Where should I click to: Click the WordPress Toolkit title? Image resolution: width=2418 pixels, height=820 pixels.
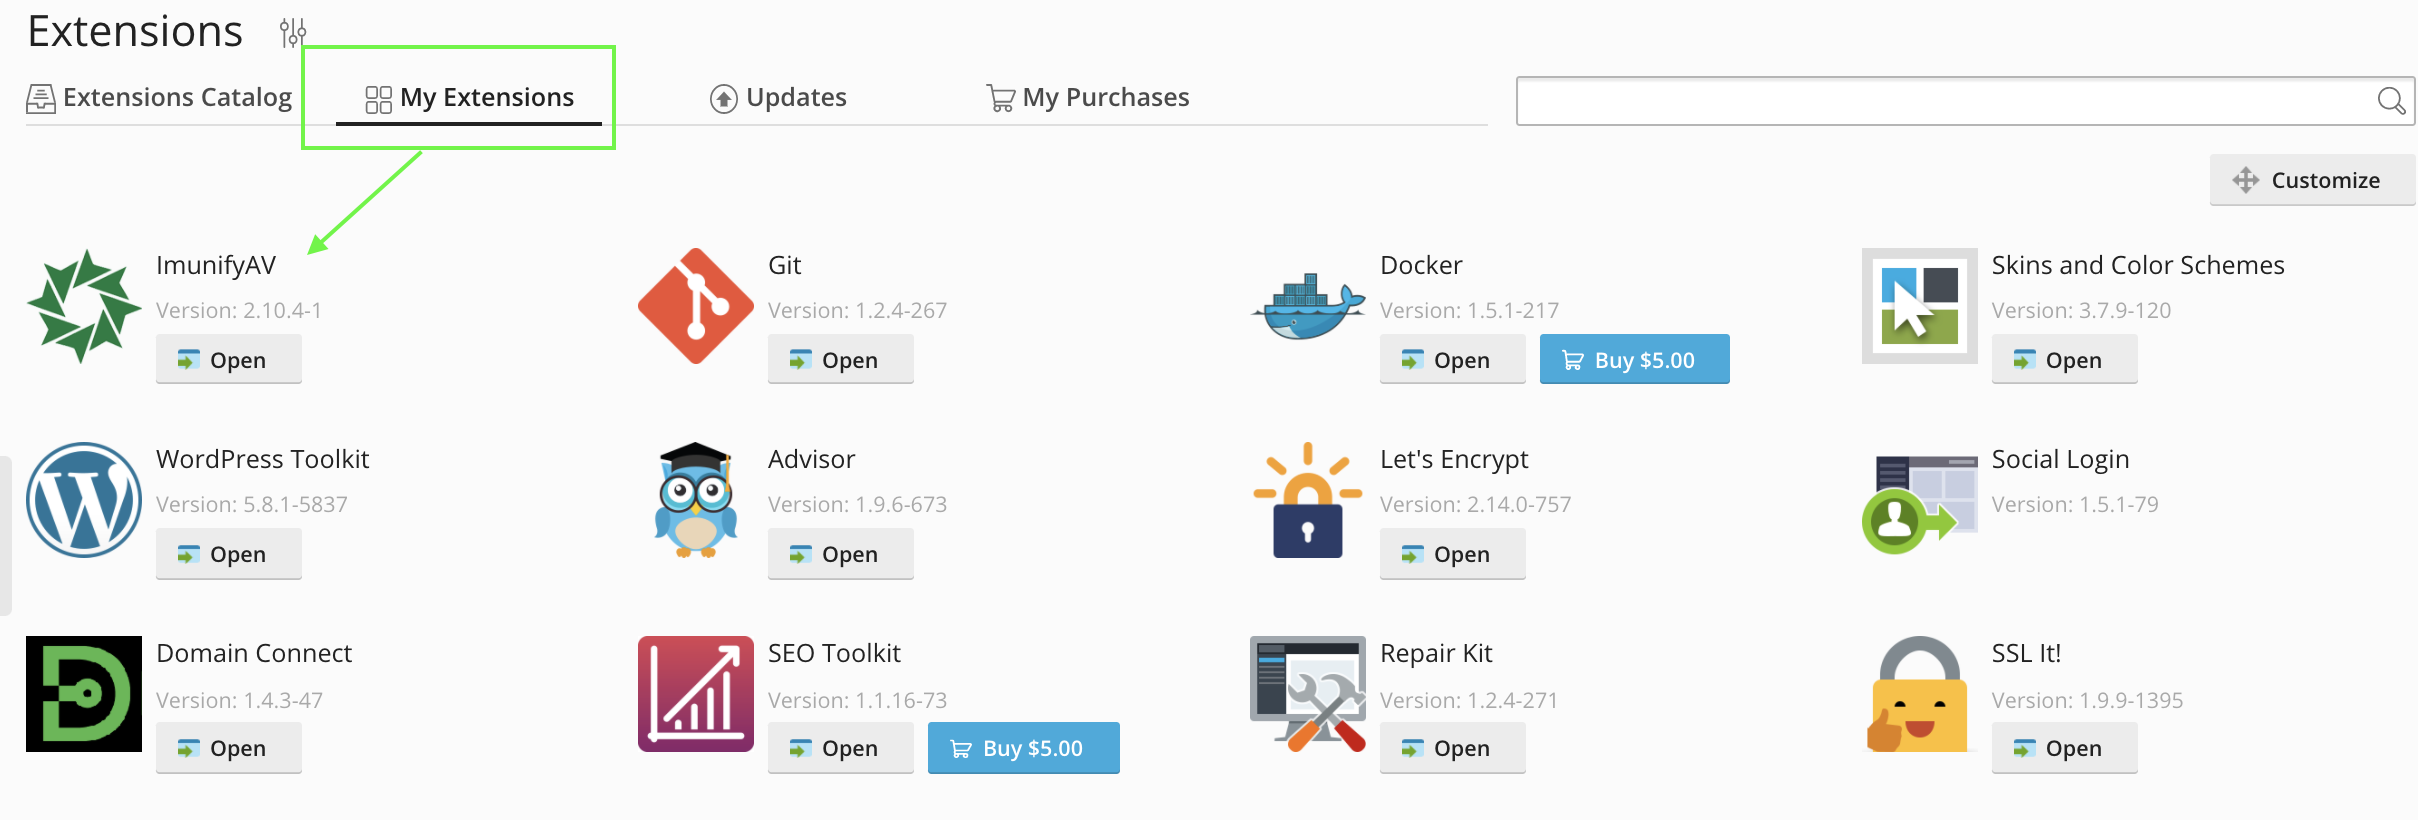263,459
